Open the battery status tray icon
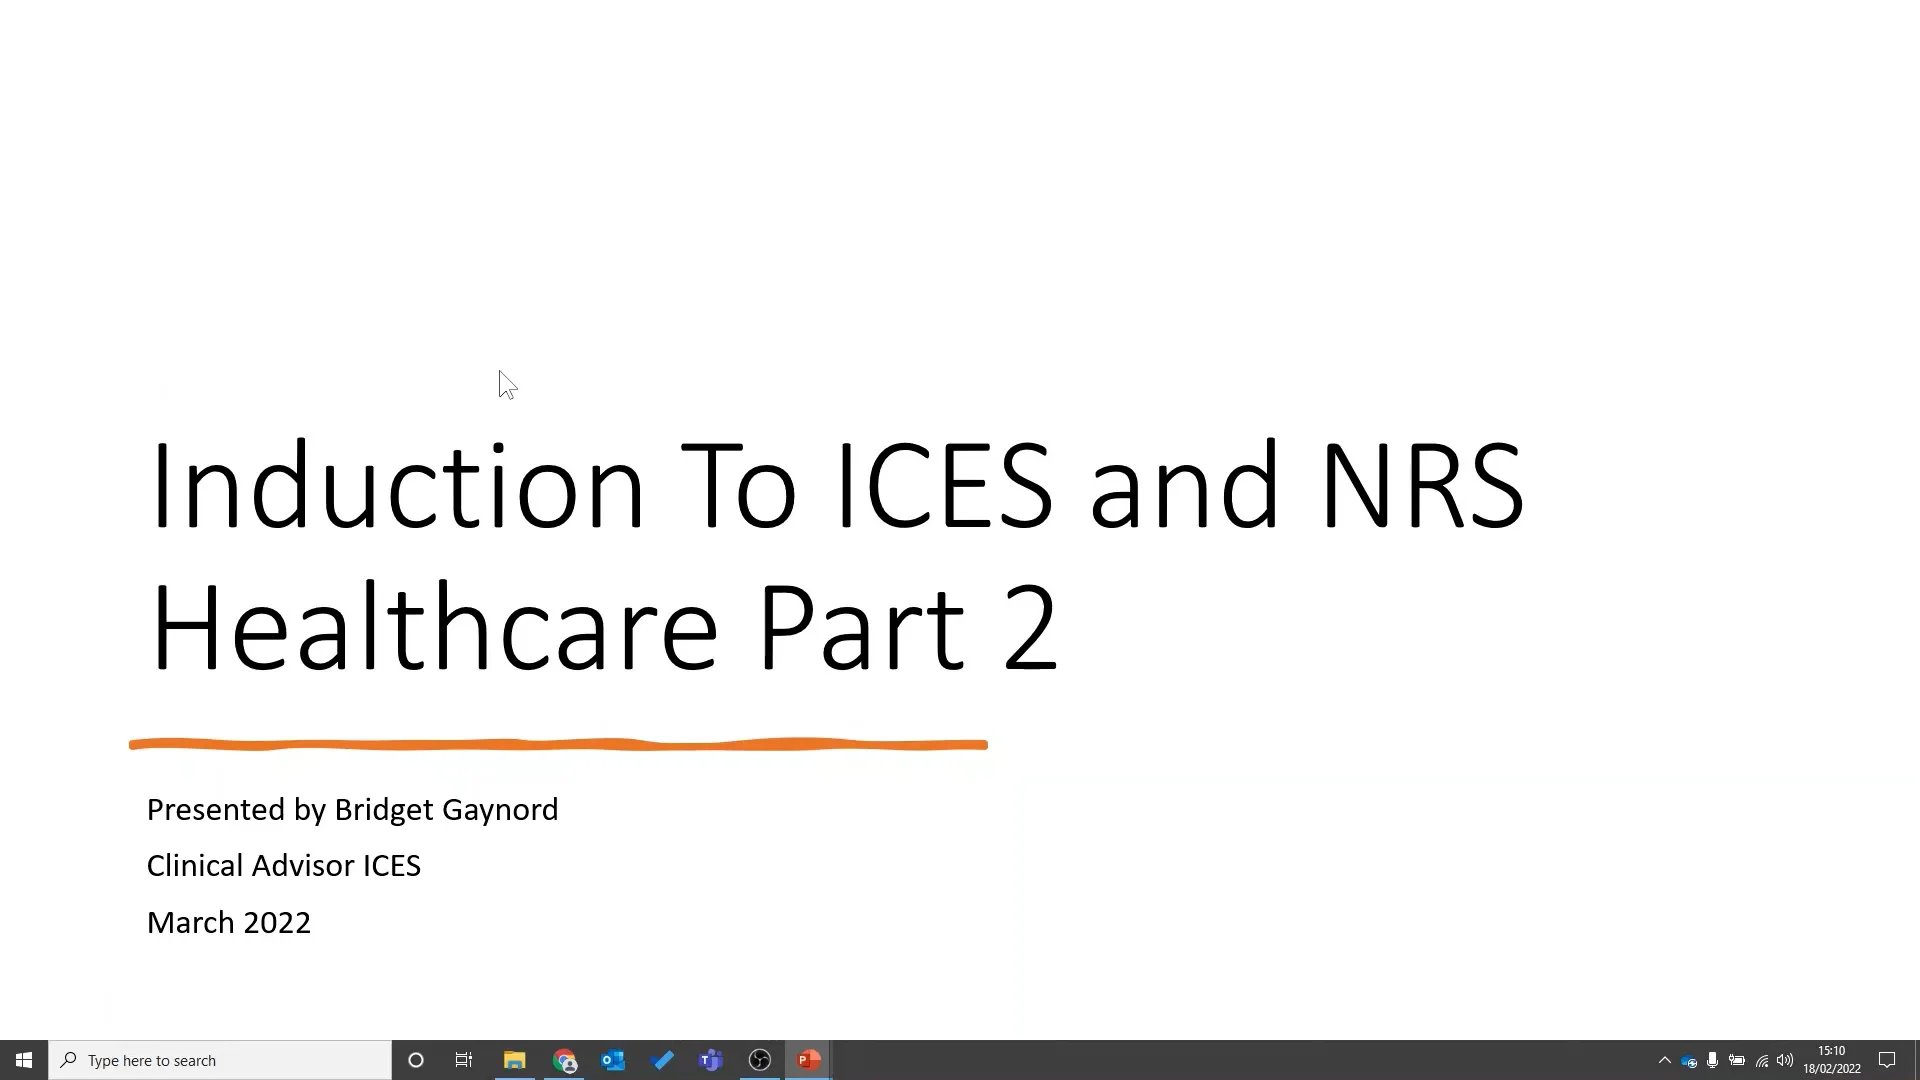1920x1080 pixels. 1737,1060
